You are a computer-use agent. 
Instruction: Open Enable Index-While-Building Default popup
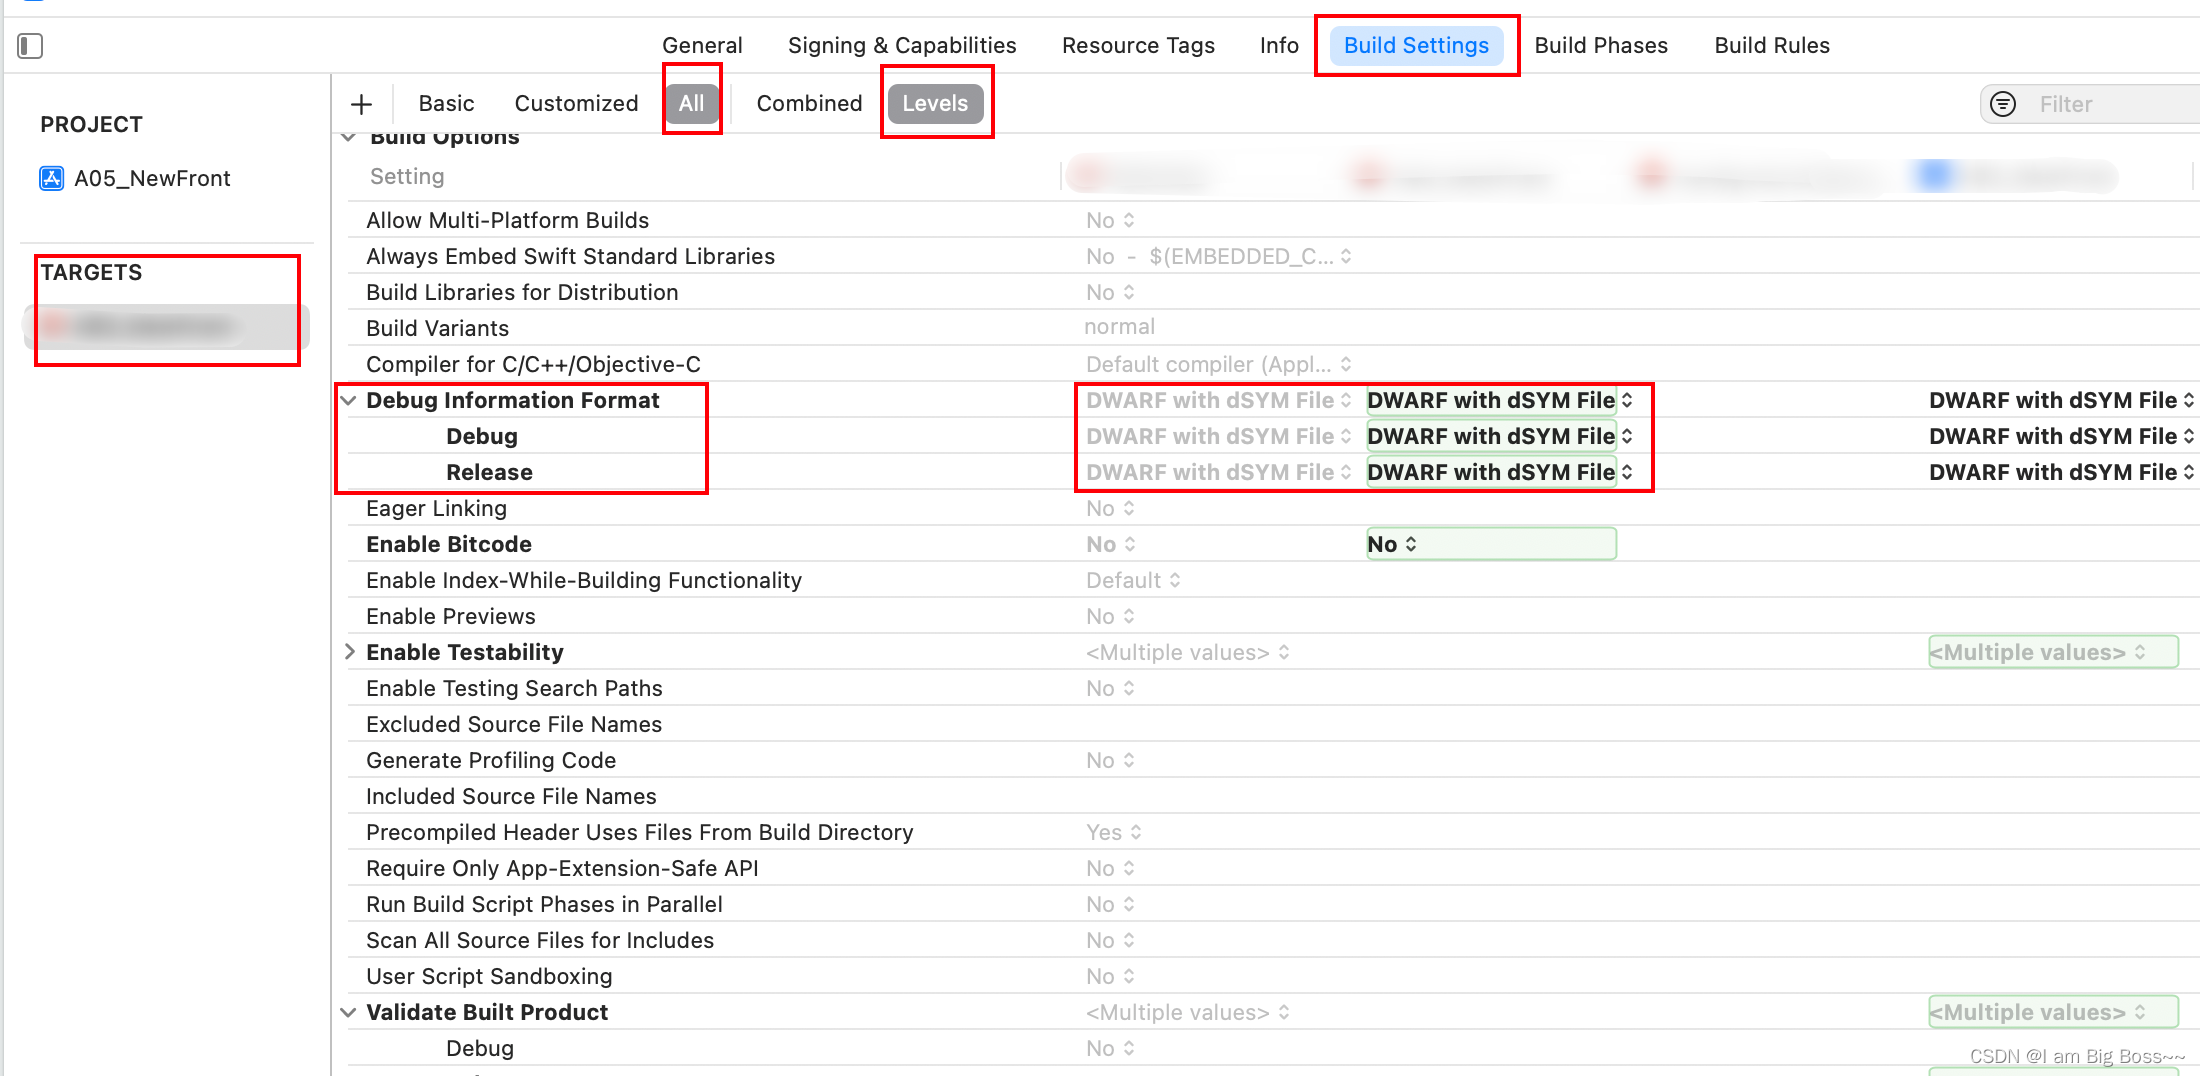coord(1133,581)
